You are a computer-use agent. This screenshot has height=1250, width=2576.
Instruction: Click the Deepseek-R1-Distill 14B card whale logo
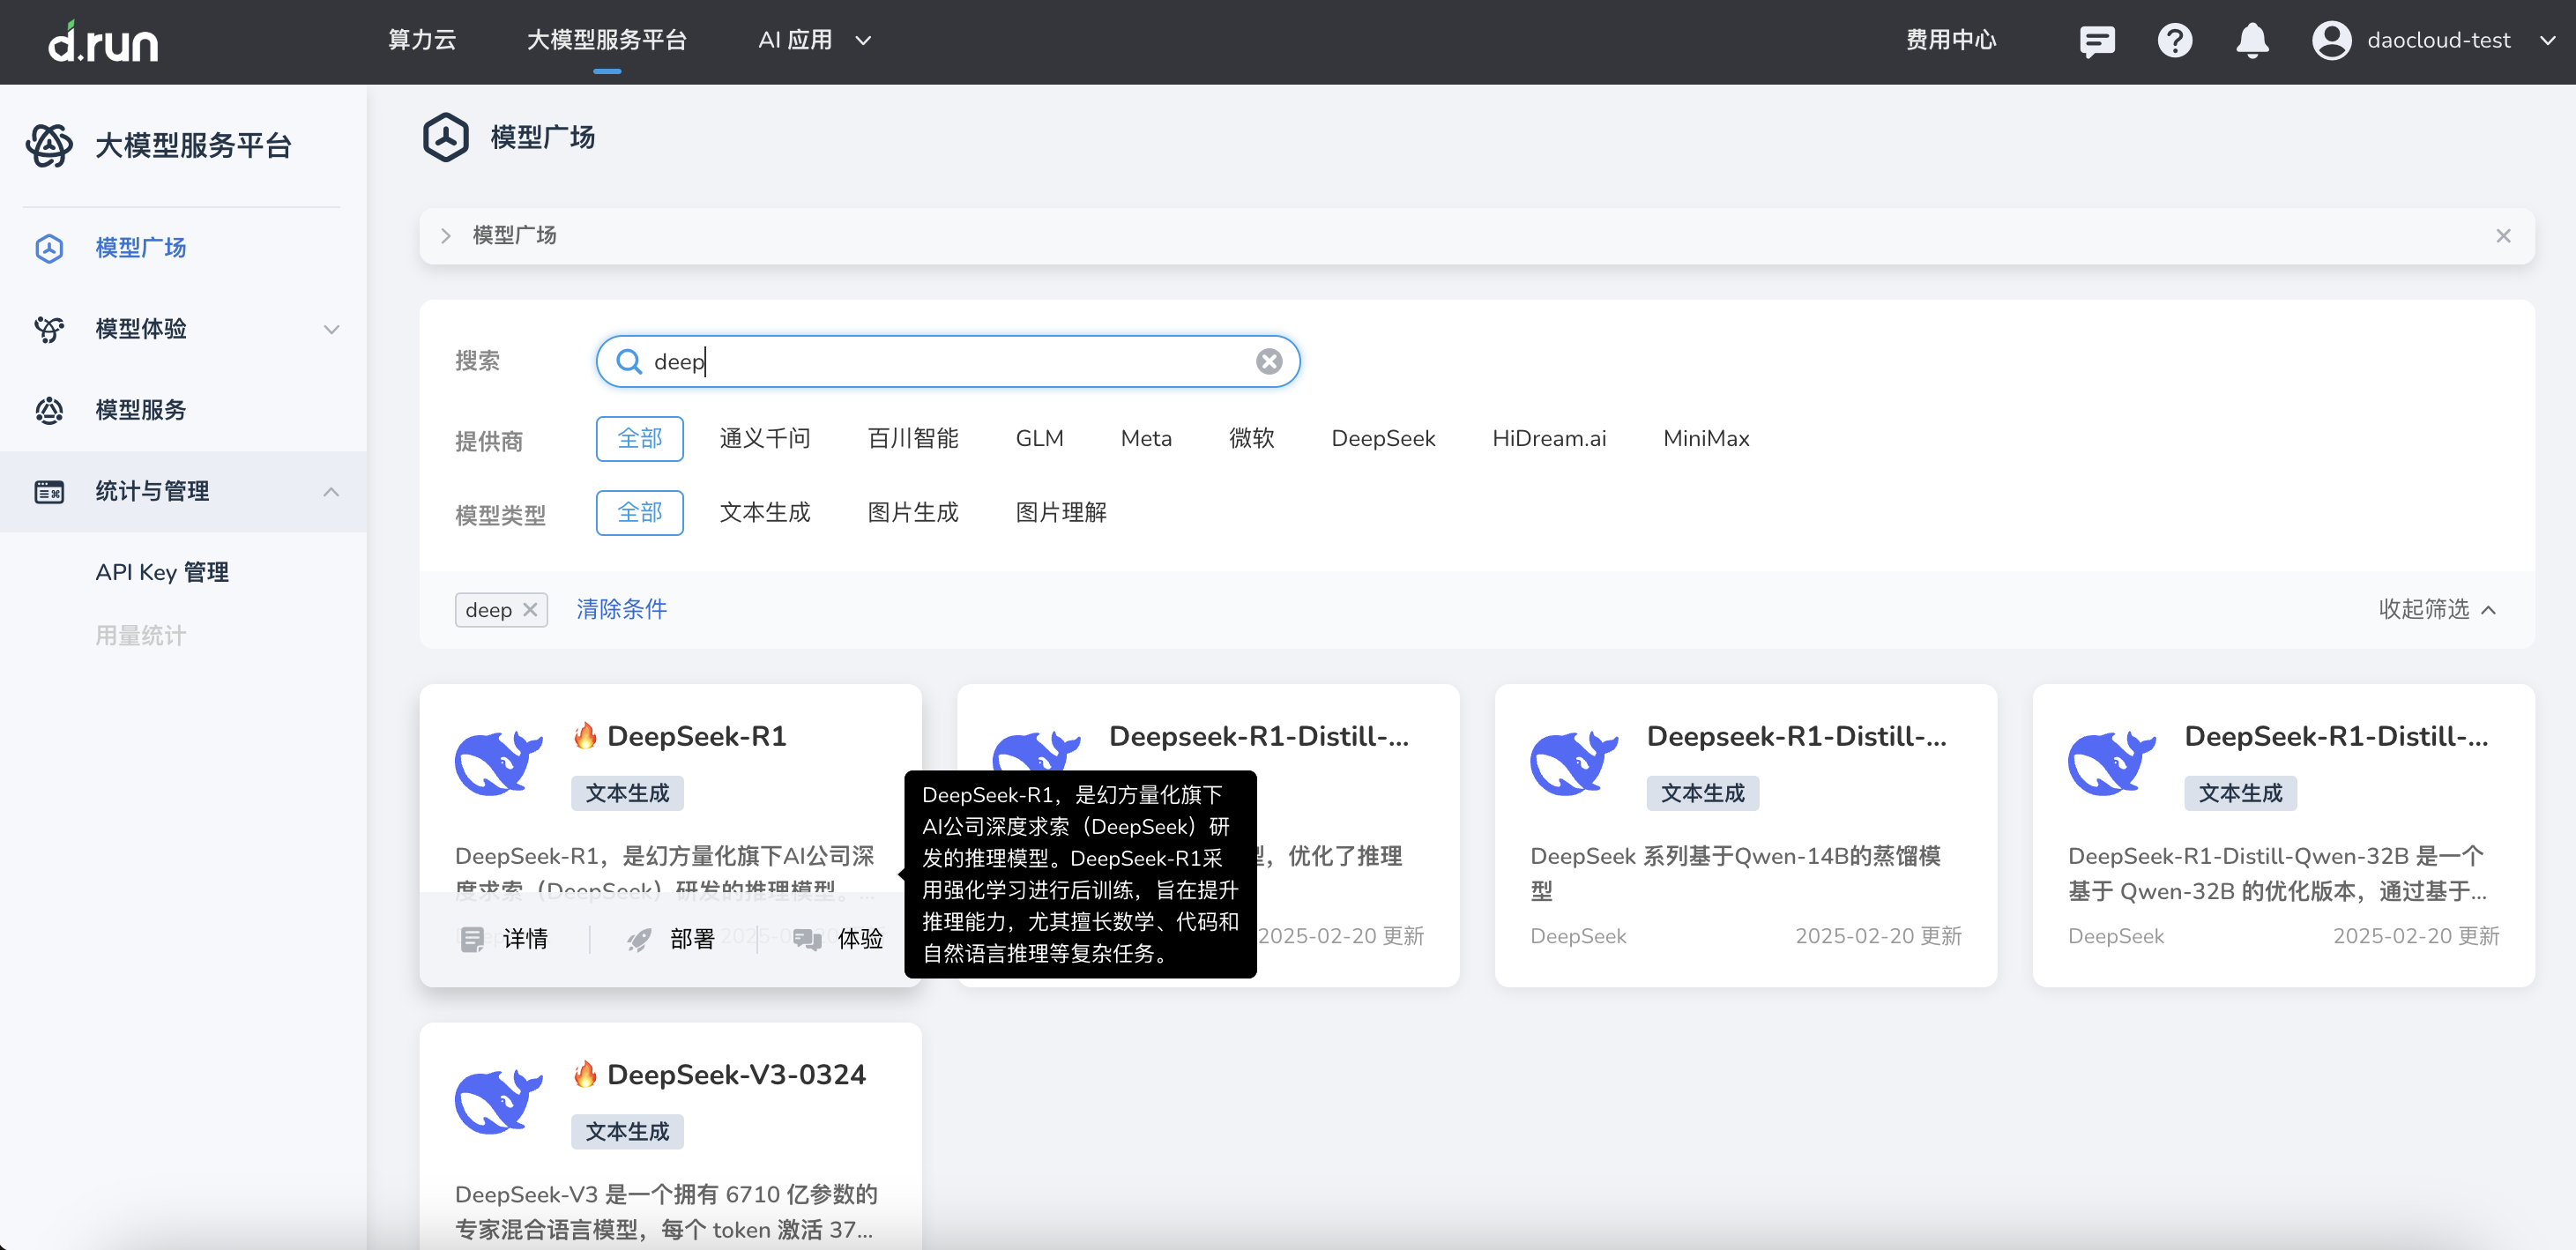[1575, 762]
